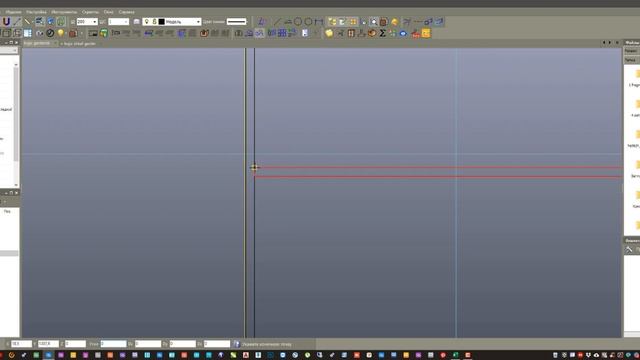Click the yellow helmet icon
This screenshot has height=360, width=640.
394,22
